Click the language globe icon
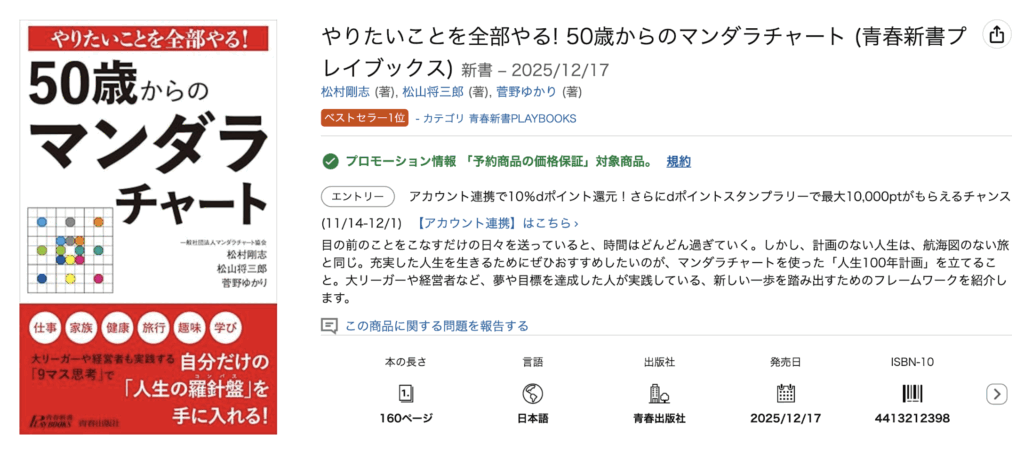Image resolution: width=1024 pixels, height=453 pixels. (533, 393)
